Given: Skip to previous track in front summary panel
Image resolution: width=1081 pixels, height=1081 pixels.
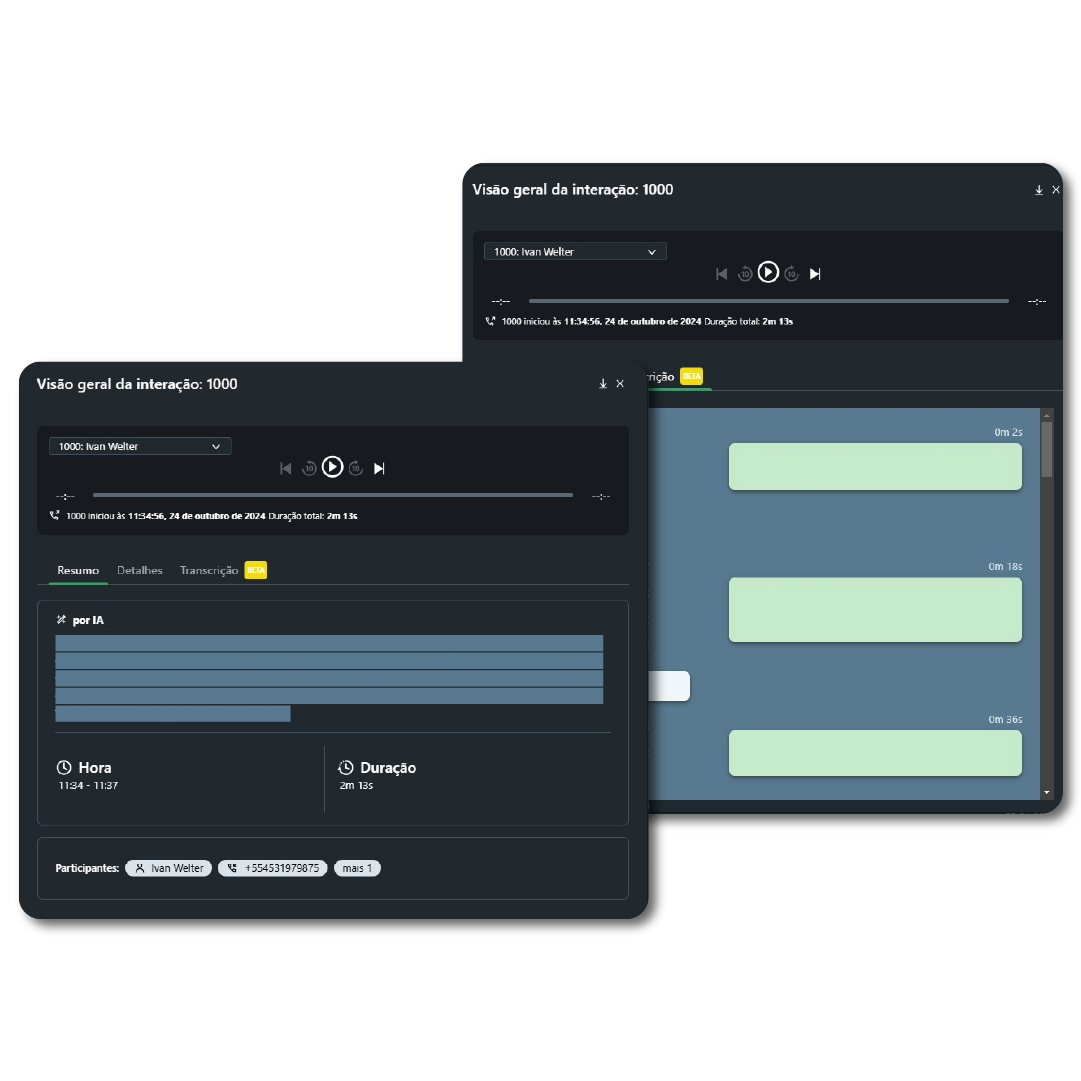Looking at the screenshot, I should 286,468.
